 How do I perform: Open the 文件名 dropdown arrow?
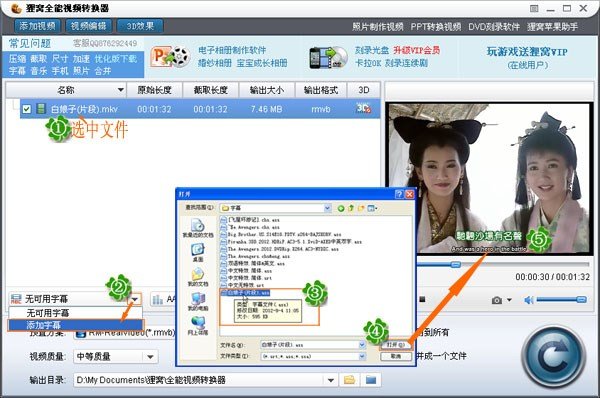click(x=362, y=345)
